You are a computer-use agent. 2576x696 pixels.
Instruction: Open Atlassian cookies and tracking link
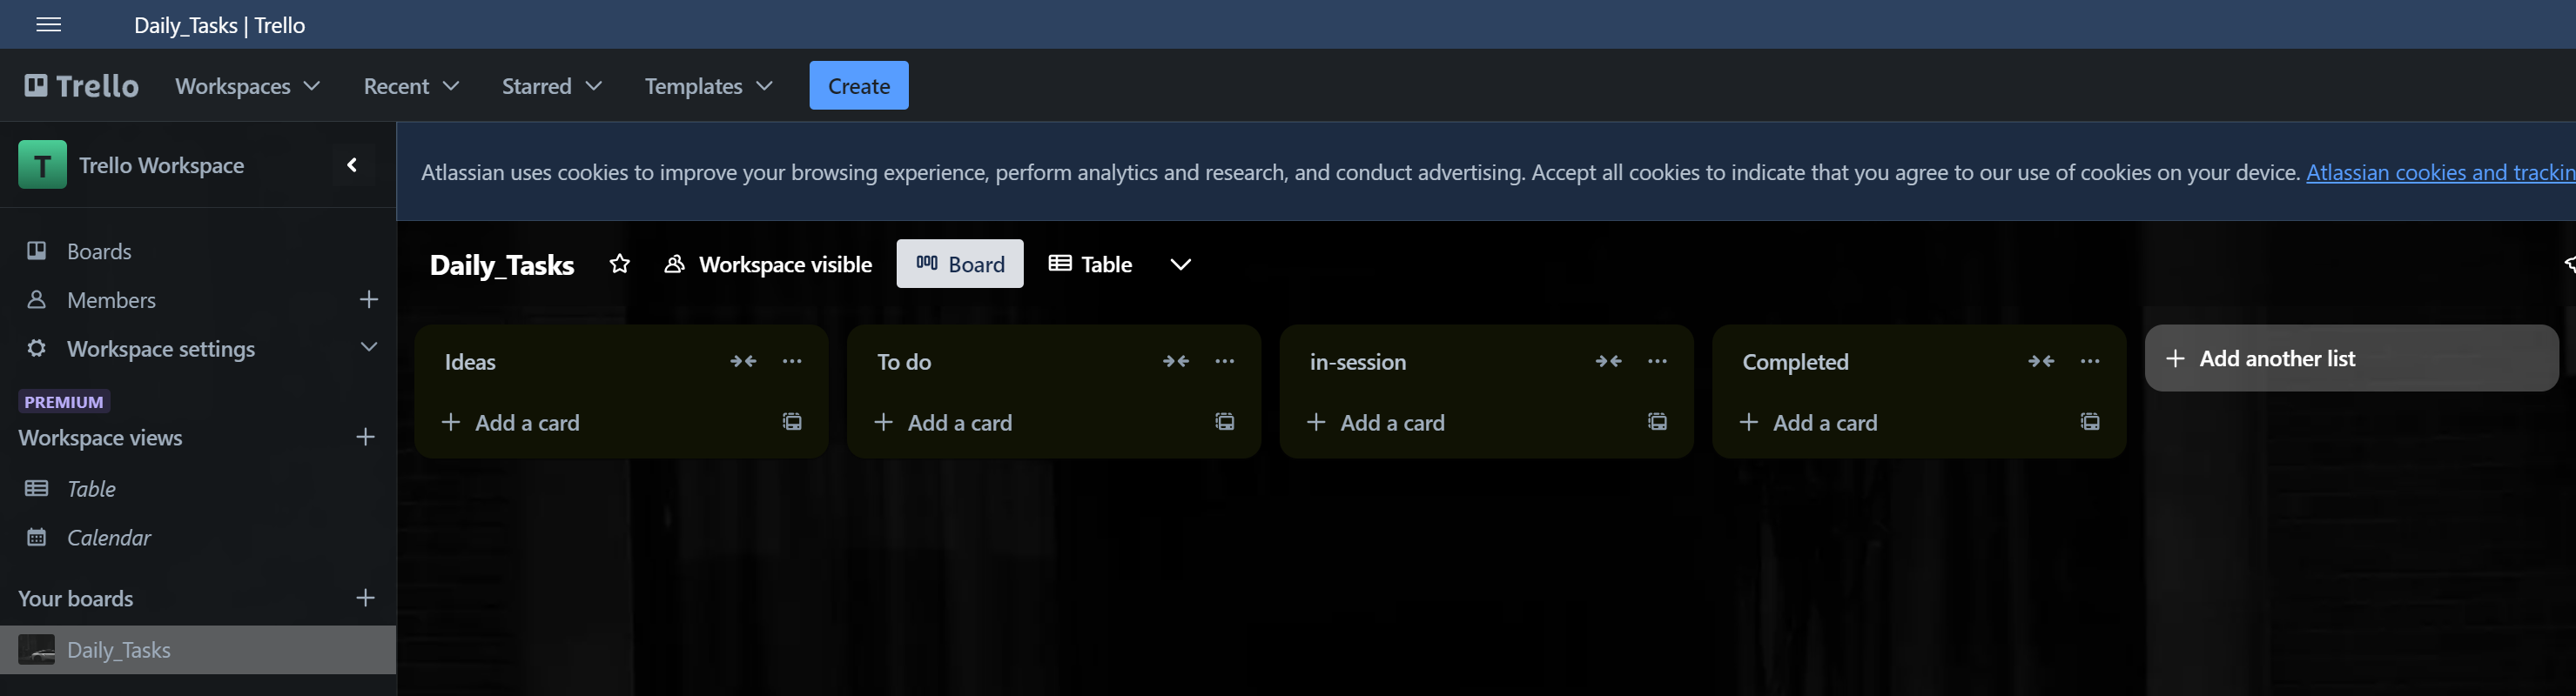tap(2440, 172)
